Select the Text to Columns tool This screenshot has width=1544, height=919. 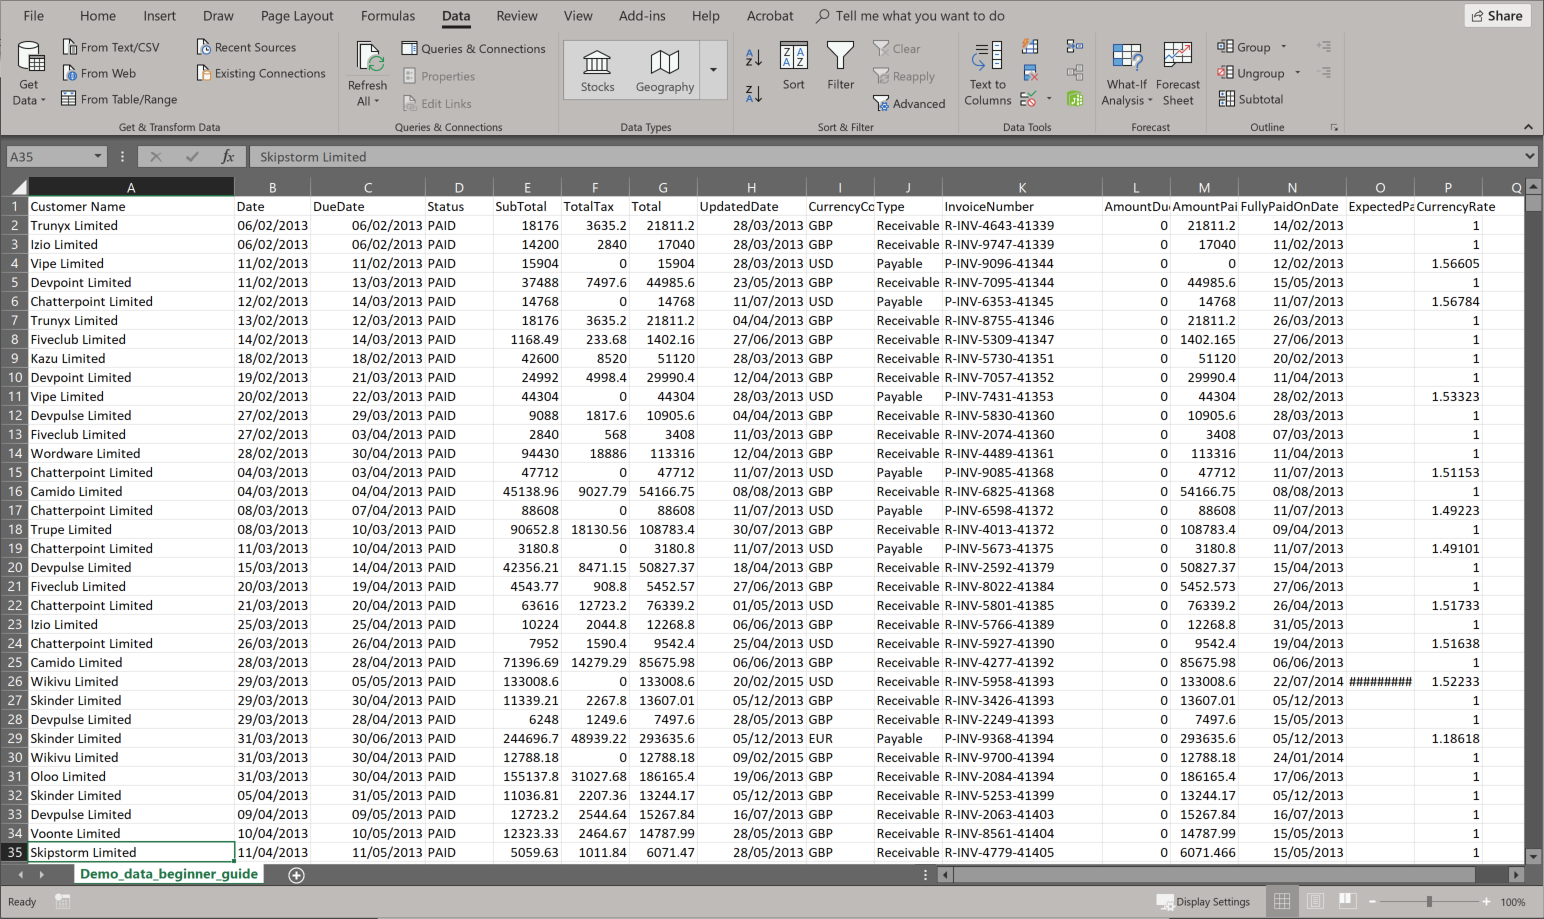[987, 73]
